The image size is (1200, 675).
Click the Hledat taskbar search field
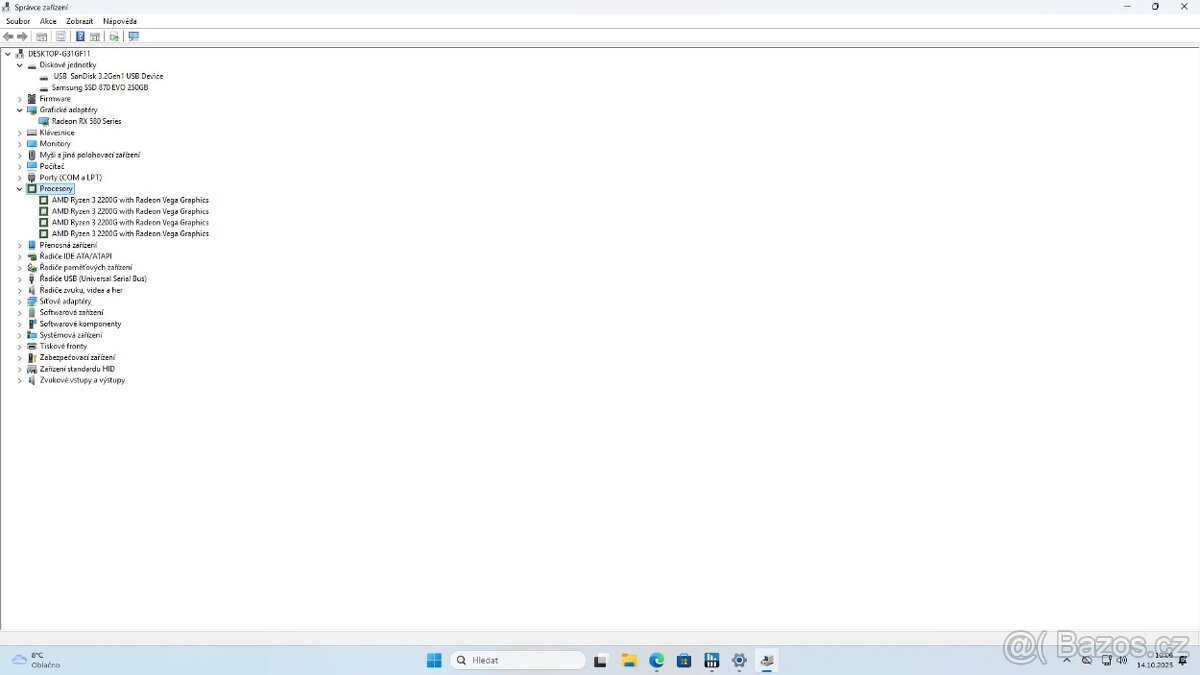pos(518,660)
